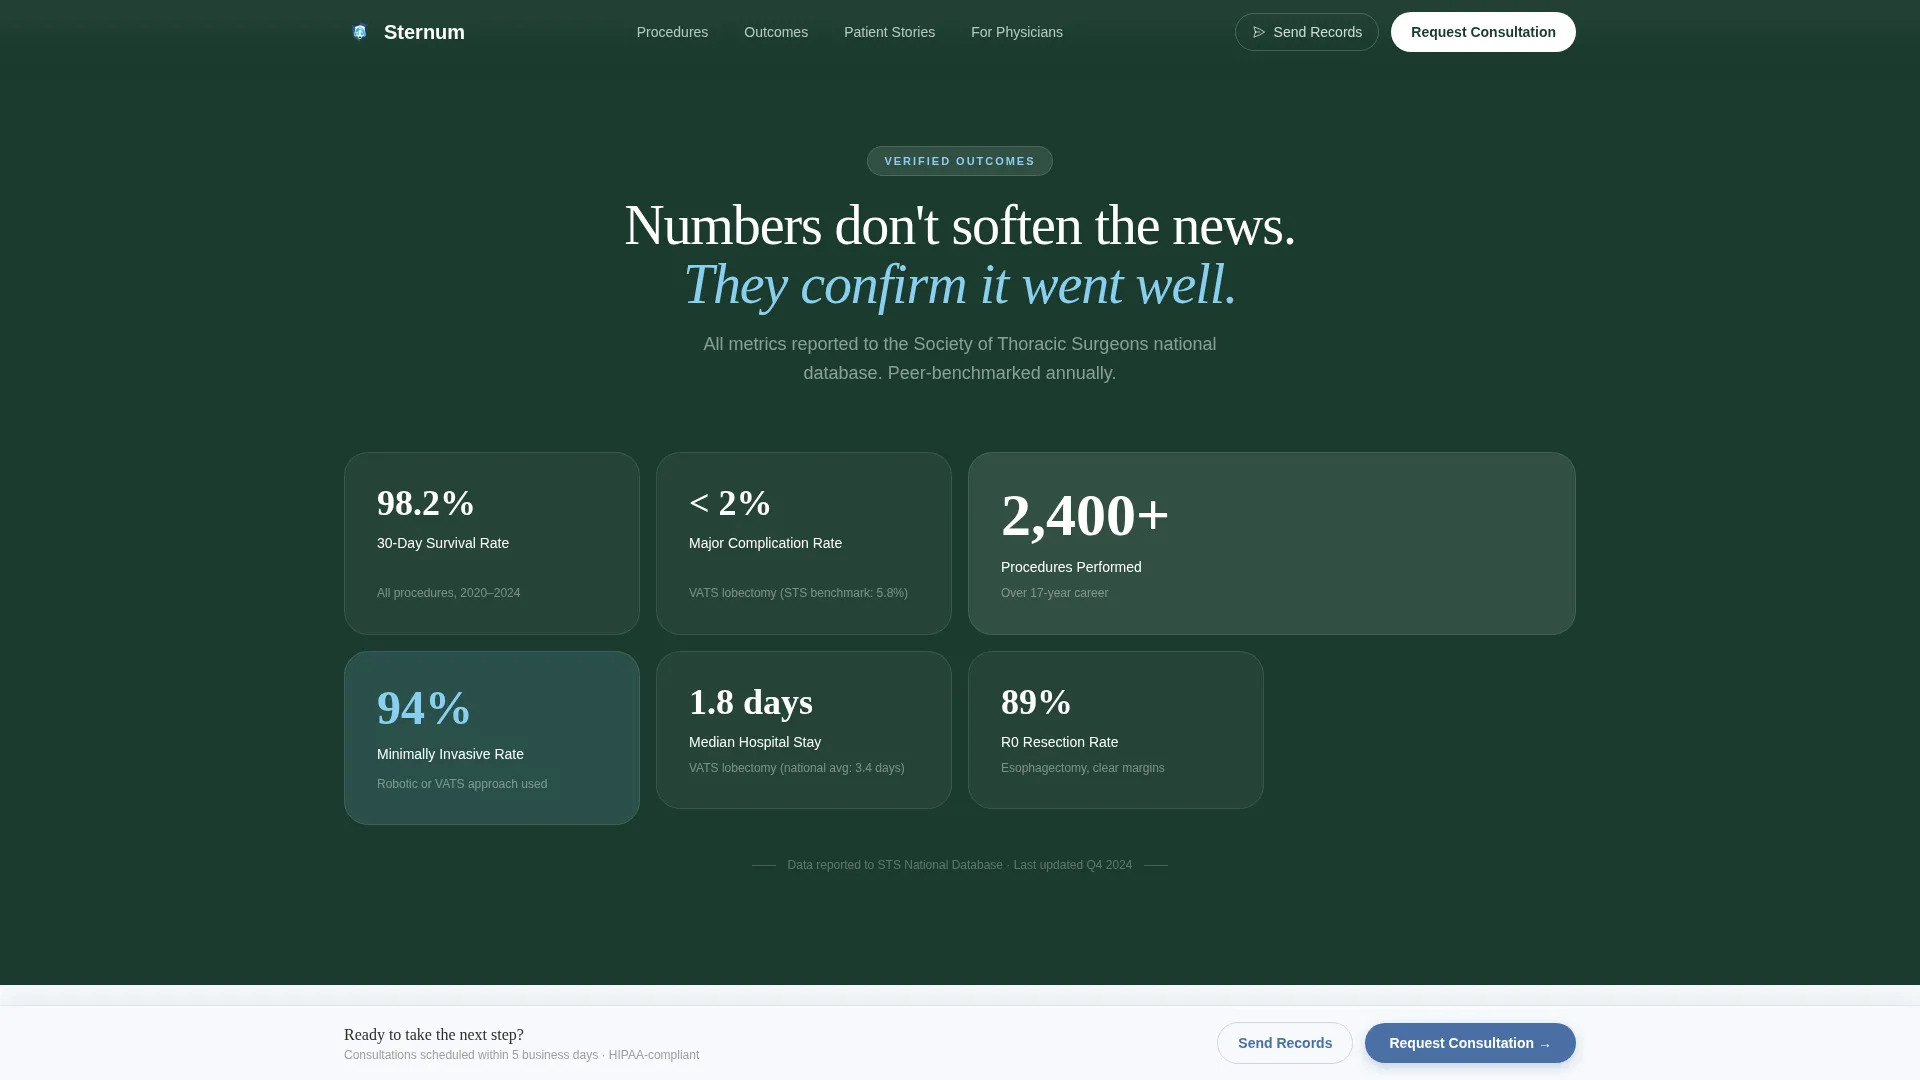
Task: Click the 2,400+ Procedures Performed value
Action: 1085,516
